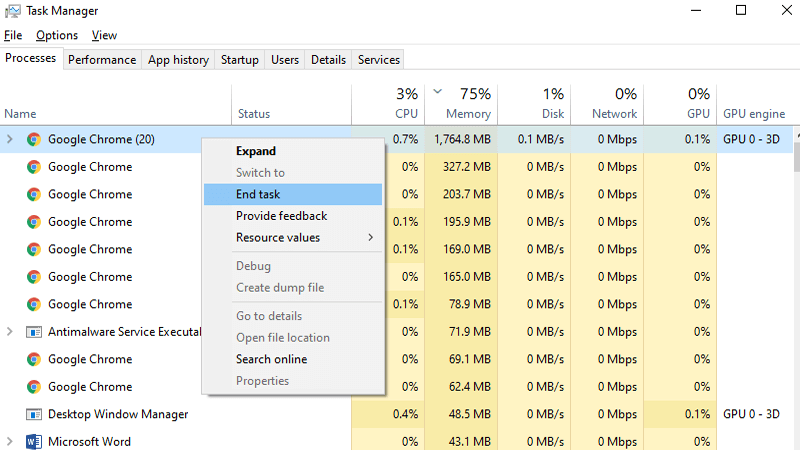Click Chrome icon in the 69.1 MB row

pyautogui.click(x=34, y=359)
